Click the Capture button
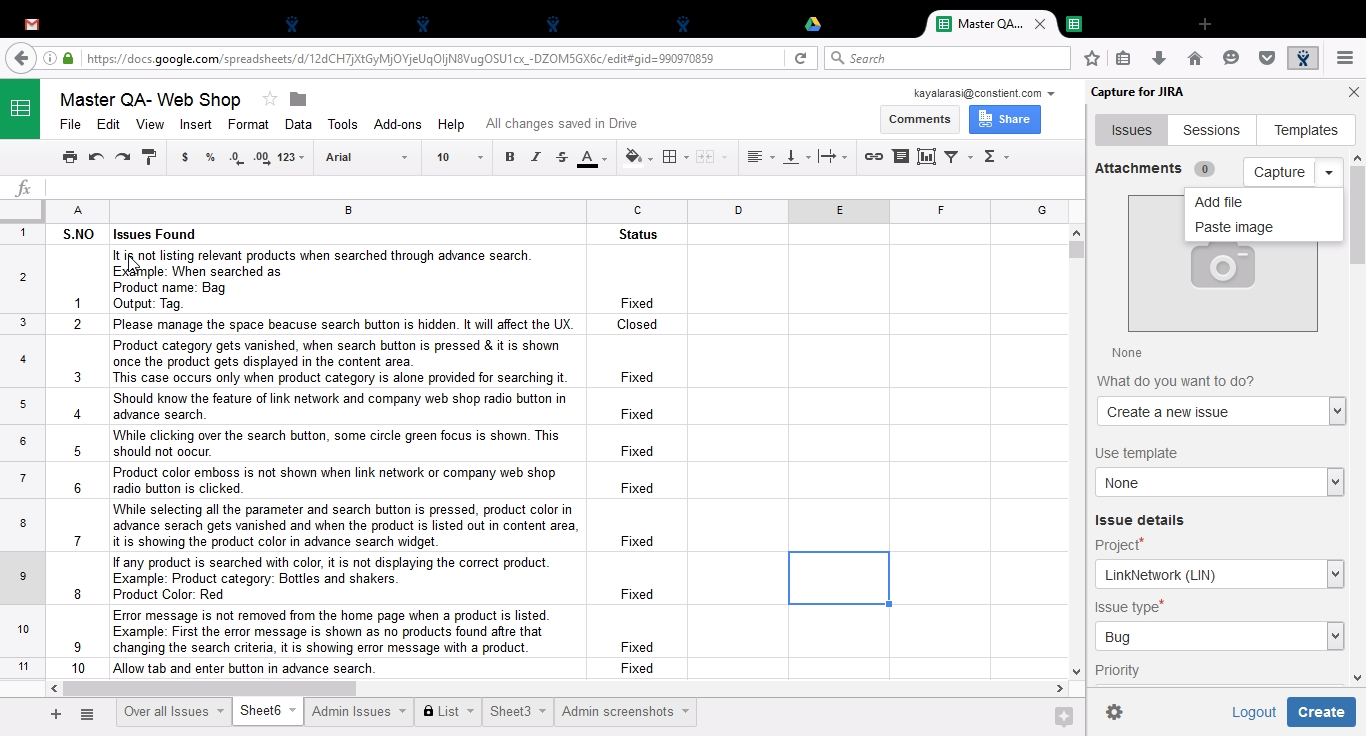The width and height of the screenshot is (1366, 736). (x=1279, y=172)
